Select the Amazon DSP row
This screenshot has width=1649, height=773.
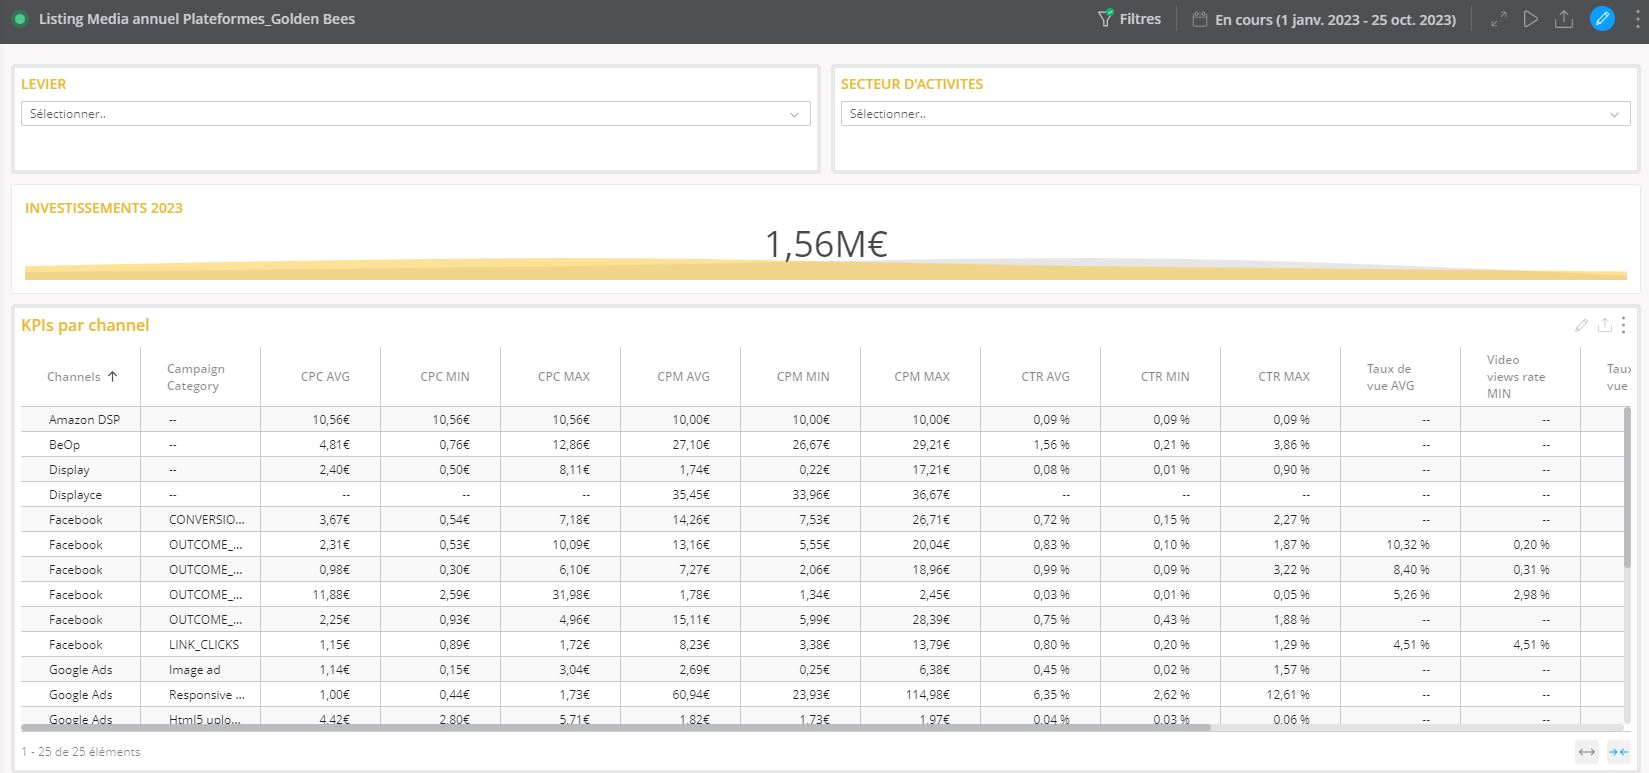[x=820, y=420]
